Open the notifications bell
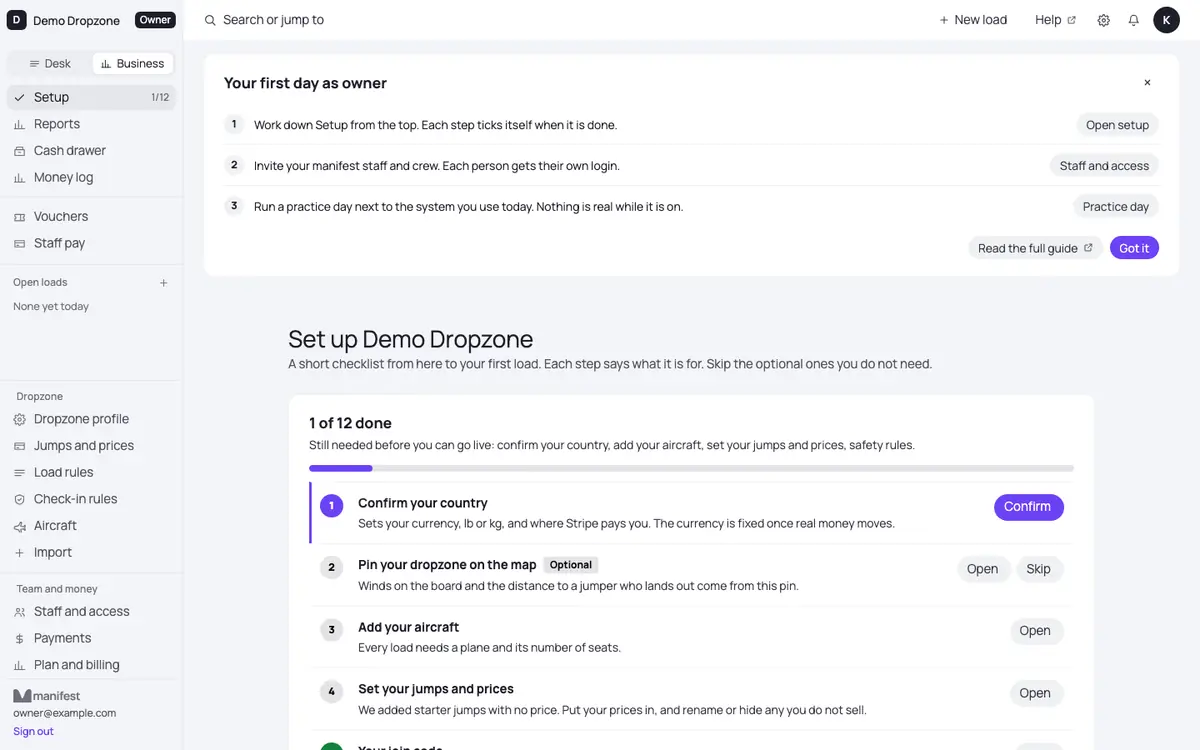This screenshot has height=750, width=1200. (1134, 20)
